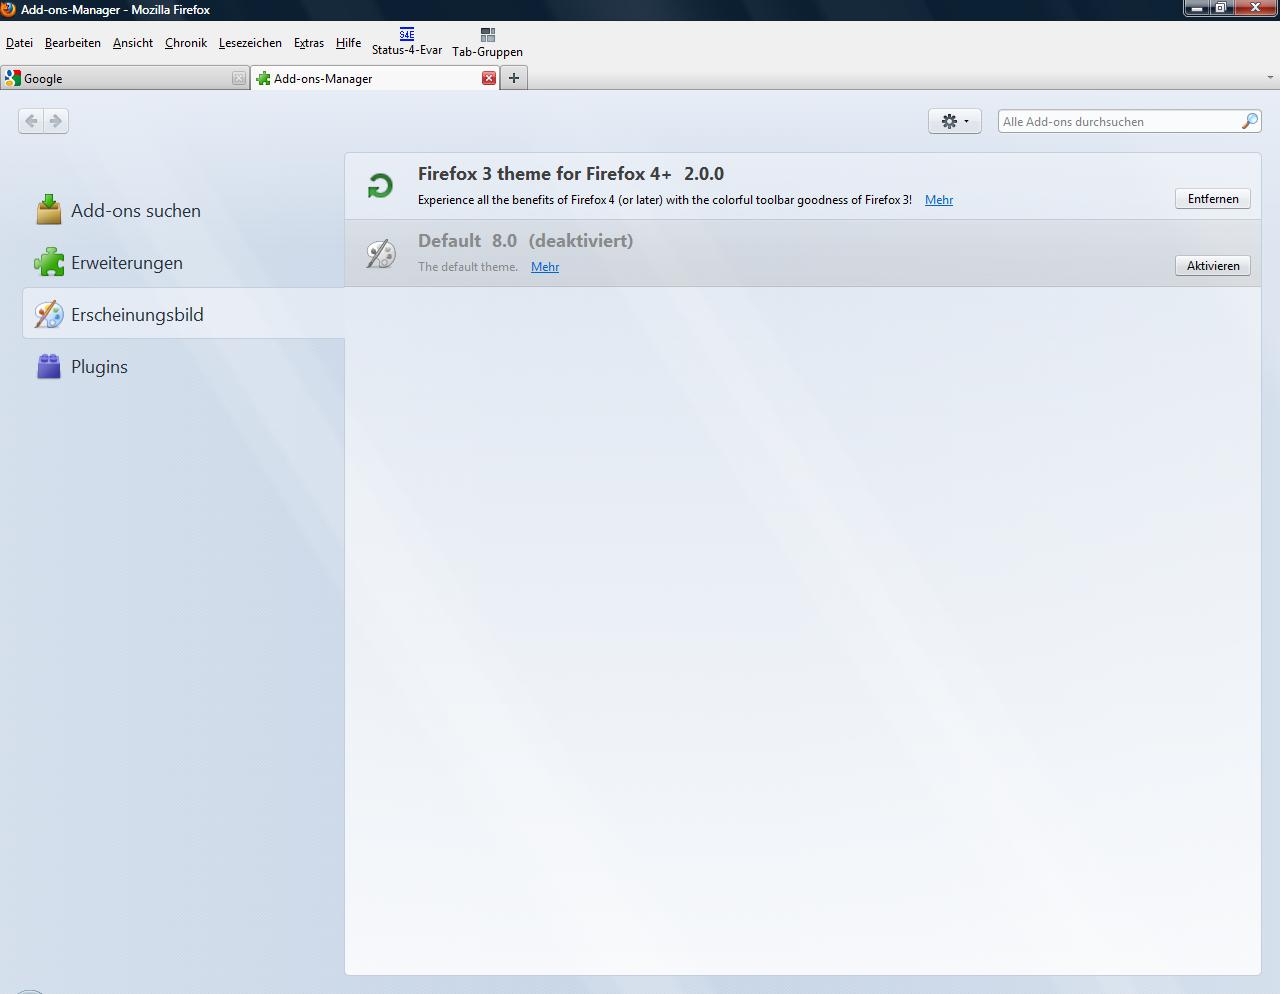Click the Firefox logo in title bar
Image resolution: width=1280 pixels, height=994 pixels.
click(8, 9)
